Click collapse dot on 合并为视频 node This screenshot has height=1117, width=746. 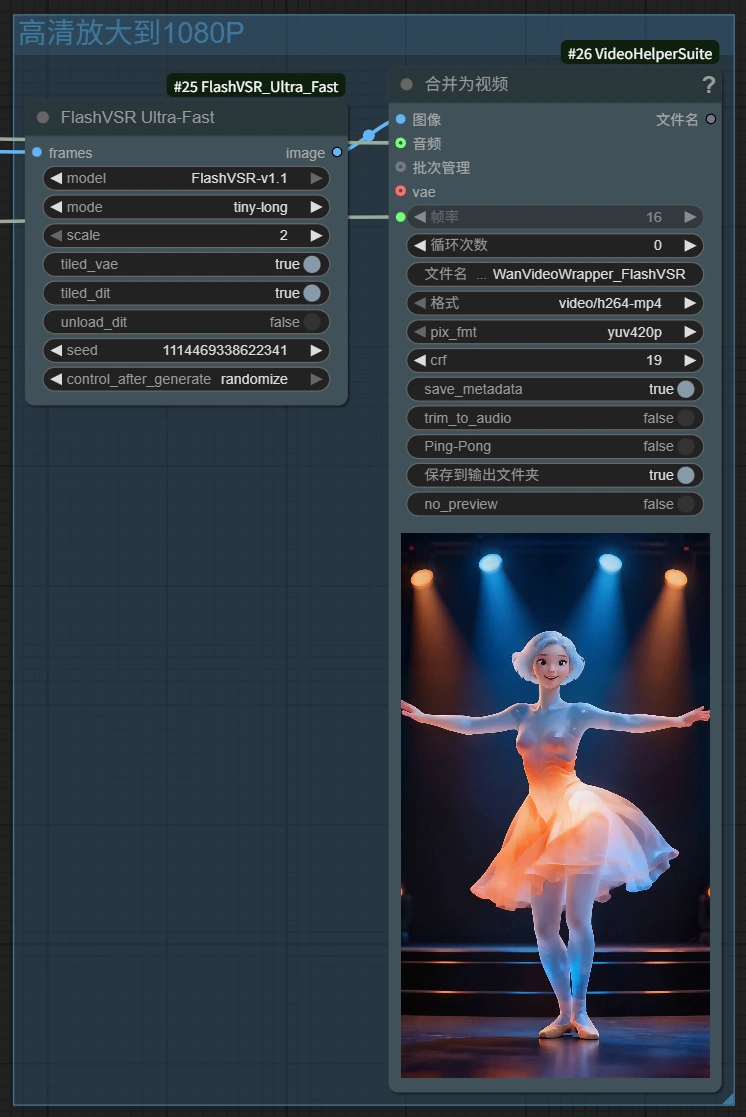pos(406,85)
